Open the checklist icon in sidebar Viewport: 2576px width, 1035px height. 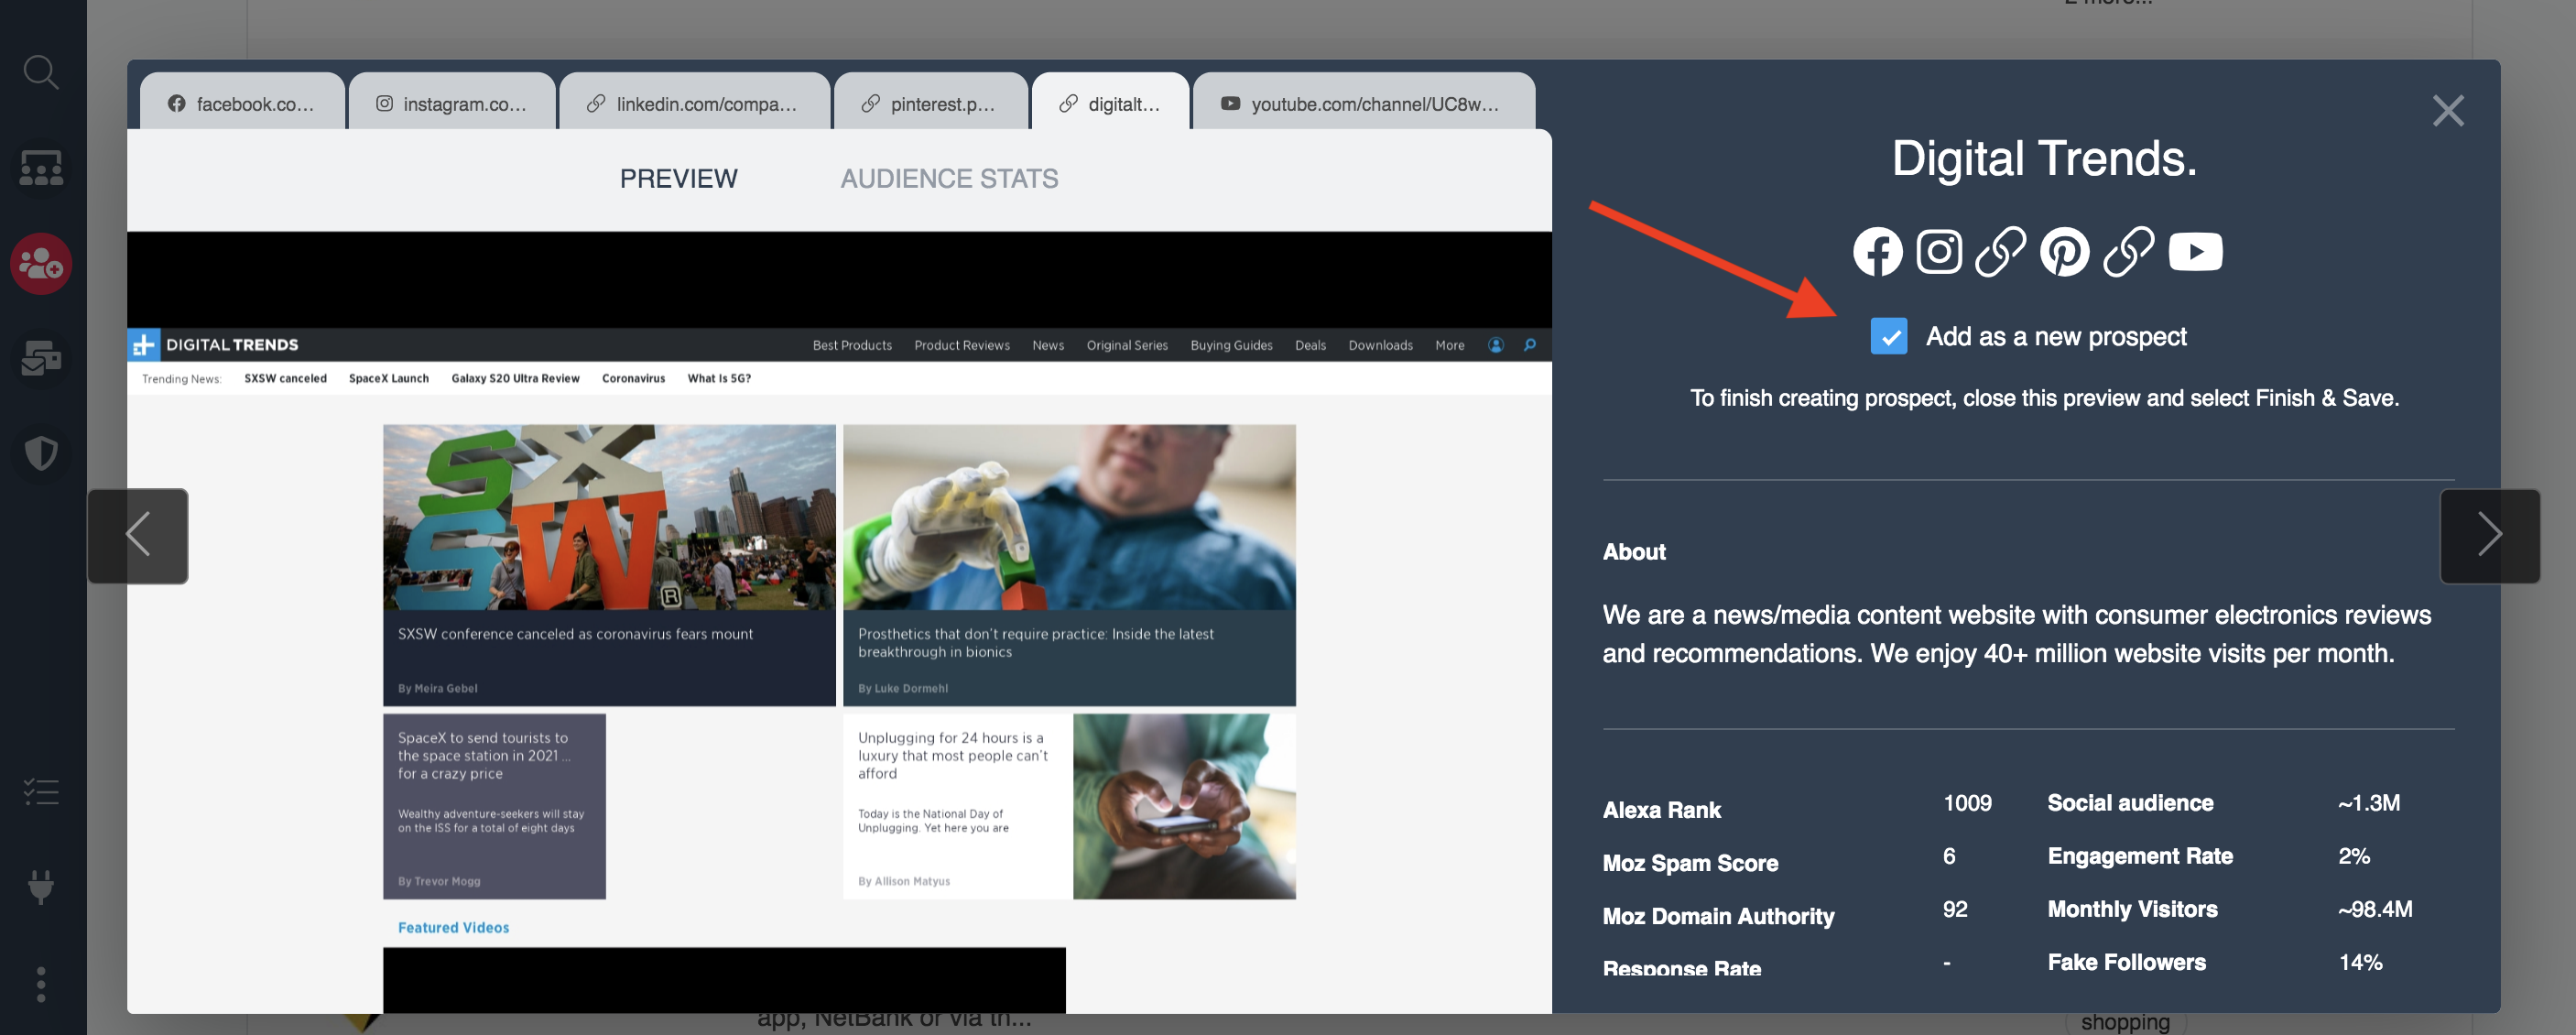click(x=41, y=792)
